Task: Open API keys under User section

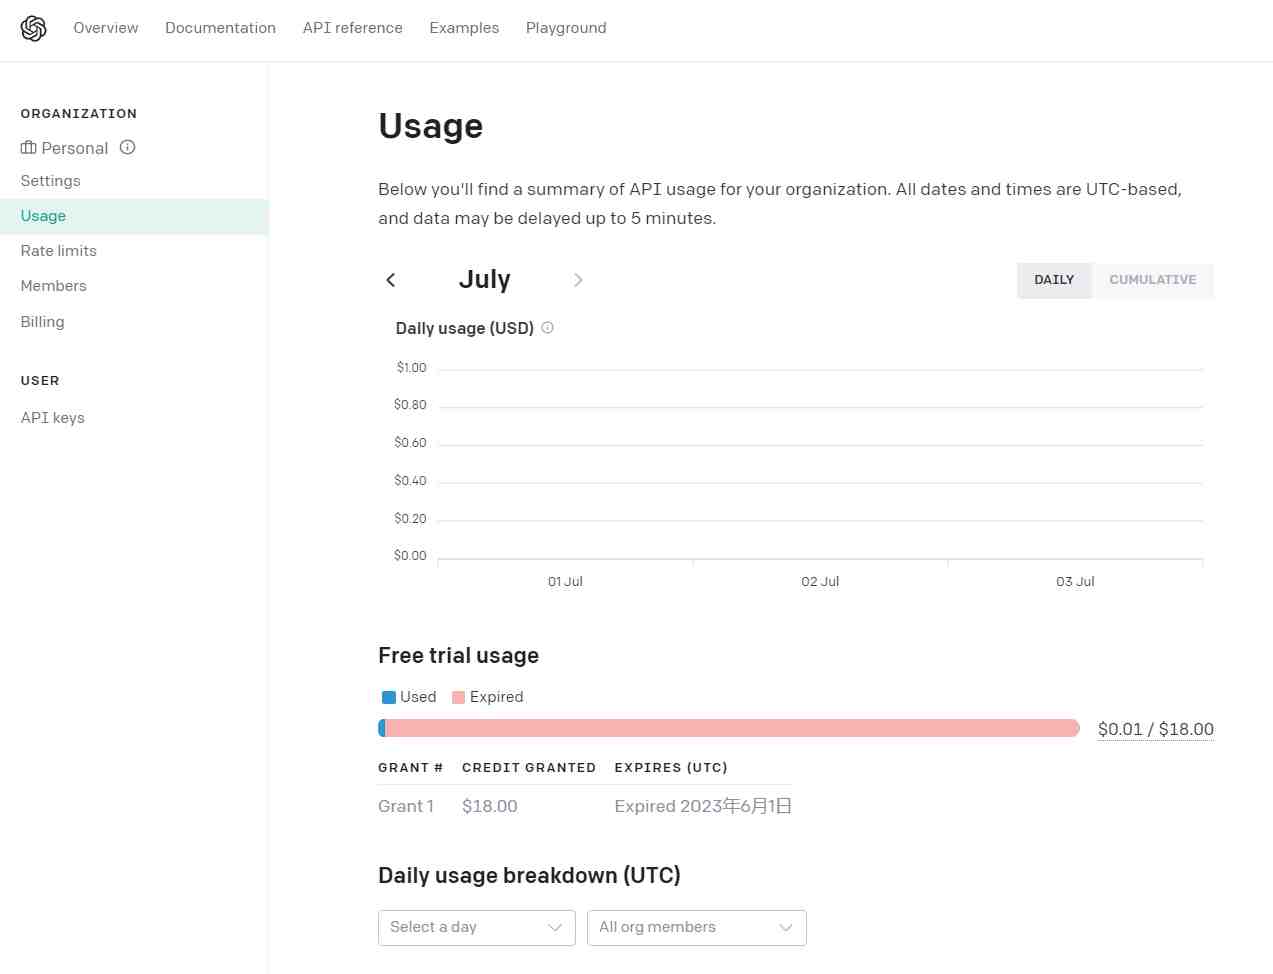Action: click(x=52, y=418)
